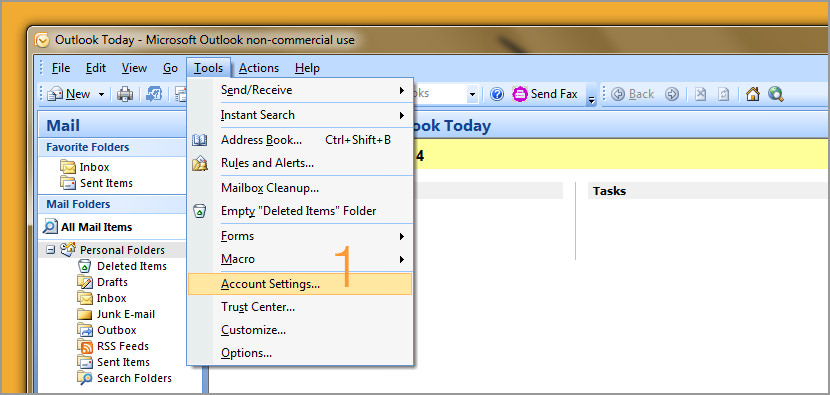Choose Rules and Alerts from Tools menu
Image resolution: width=830 pixels, height=395 pixels.
pos(301,163)
